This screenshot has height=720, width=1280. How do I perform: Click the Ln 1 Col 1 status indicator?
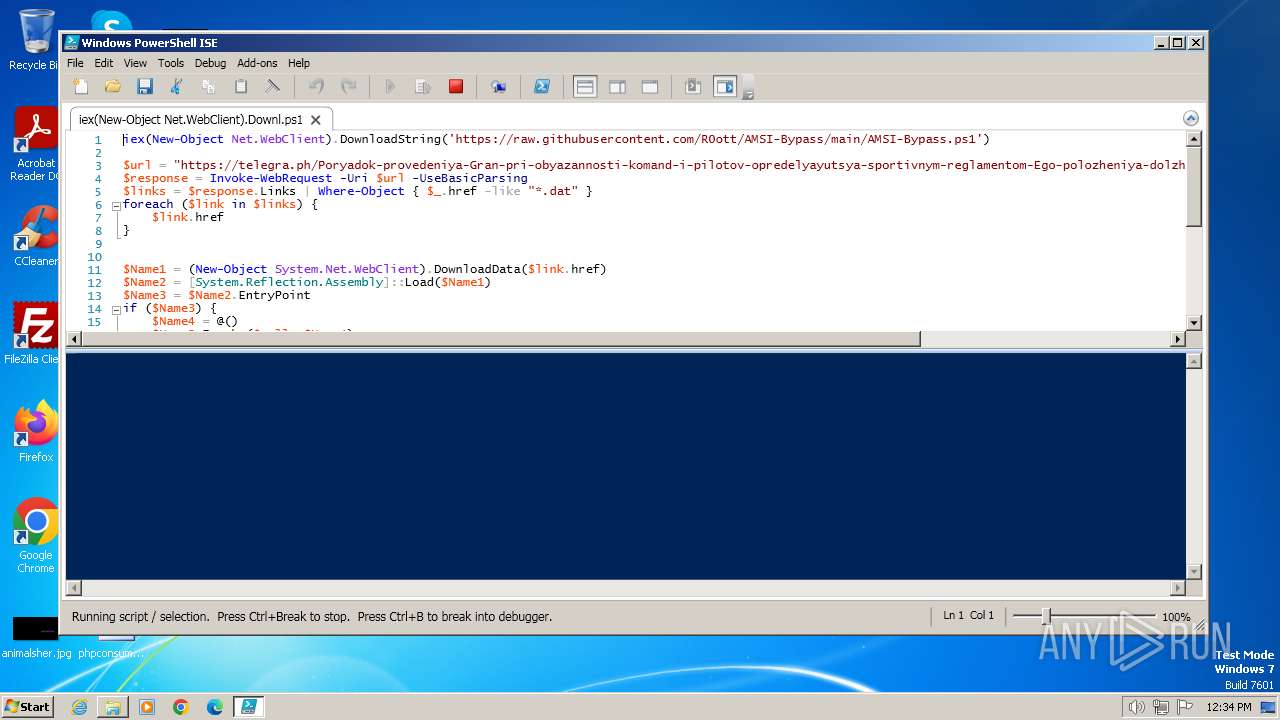[x=968, y=616]
